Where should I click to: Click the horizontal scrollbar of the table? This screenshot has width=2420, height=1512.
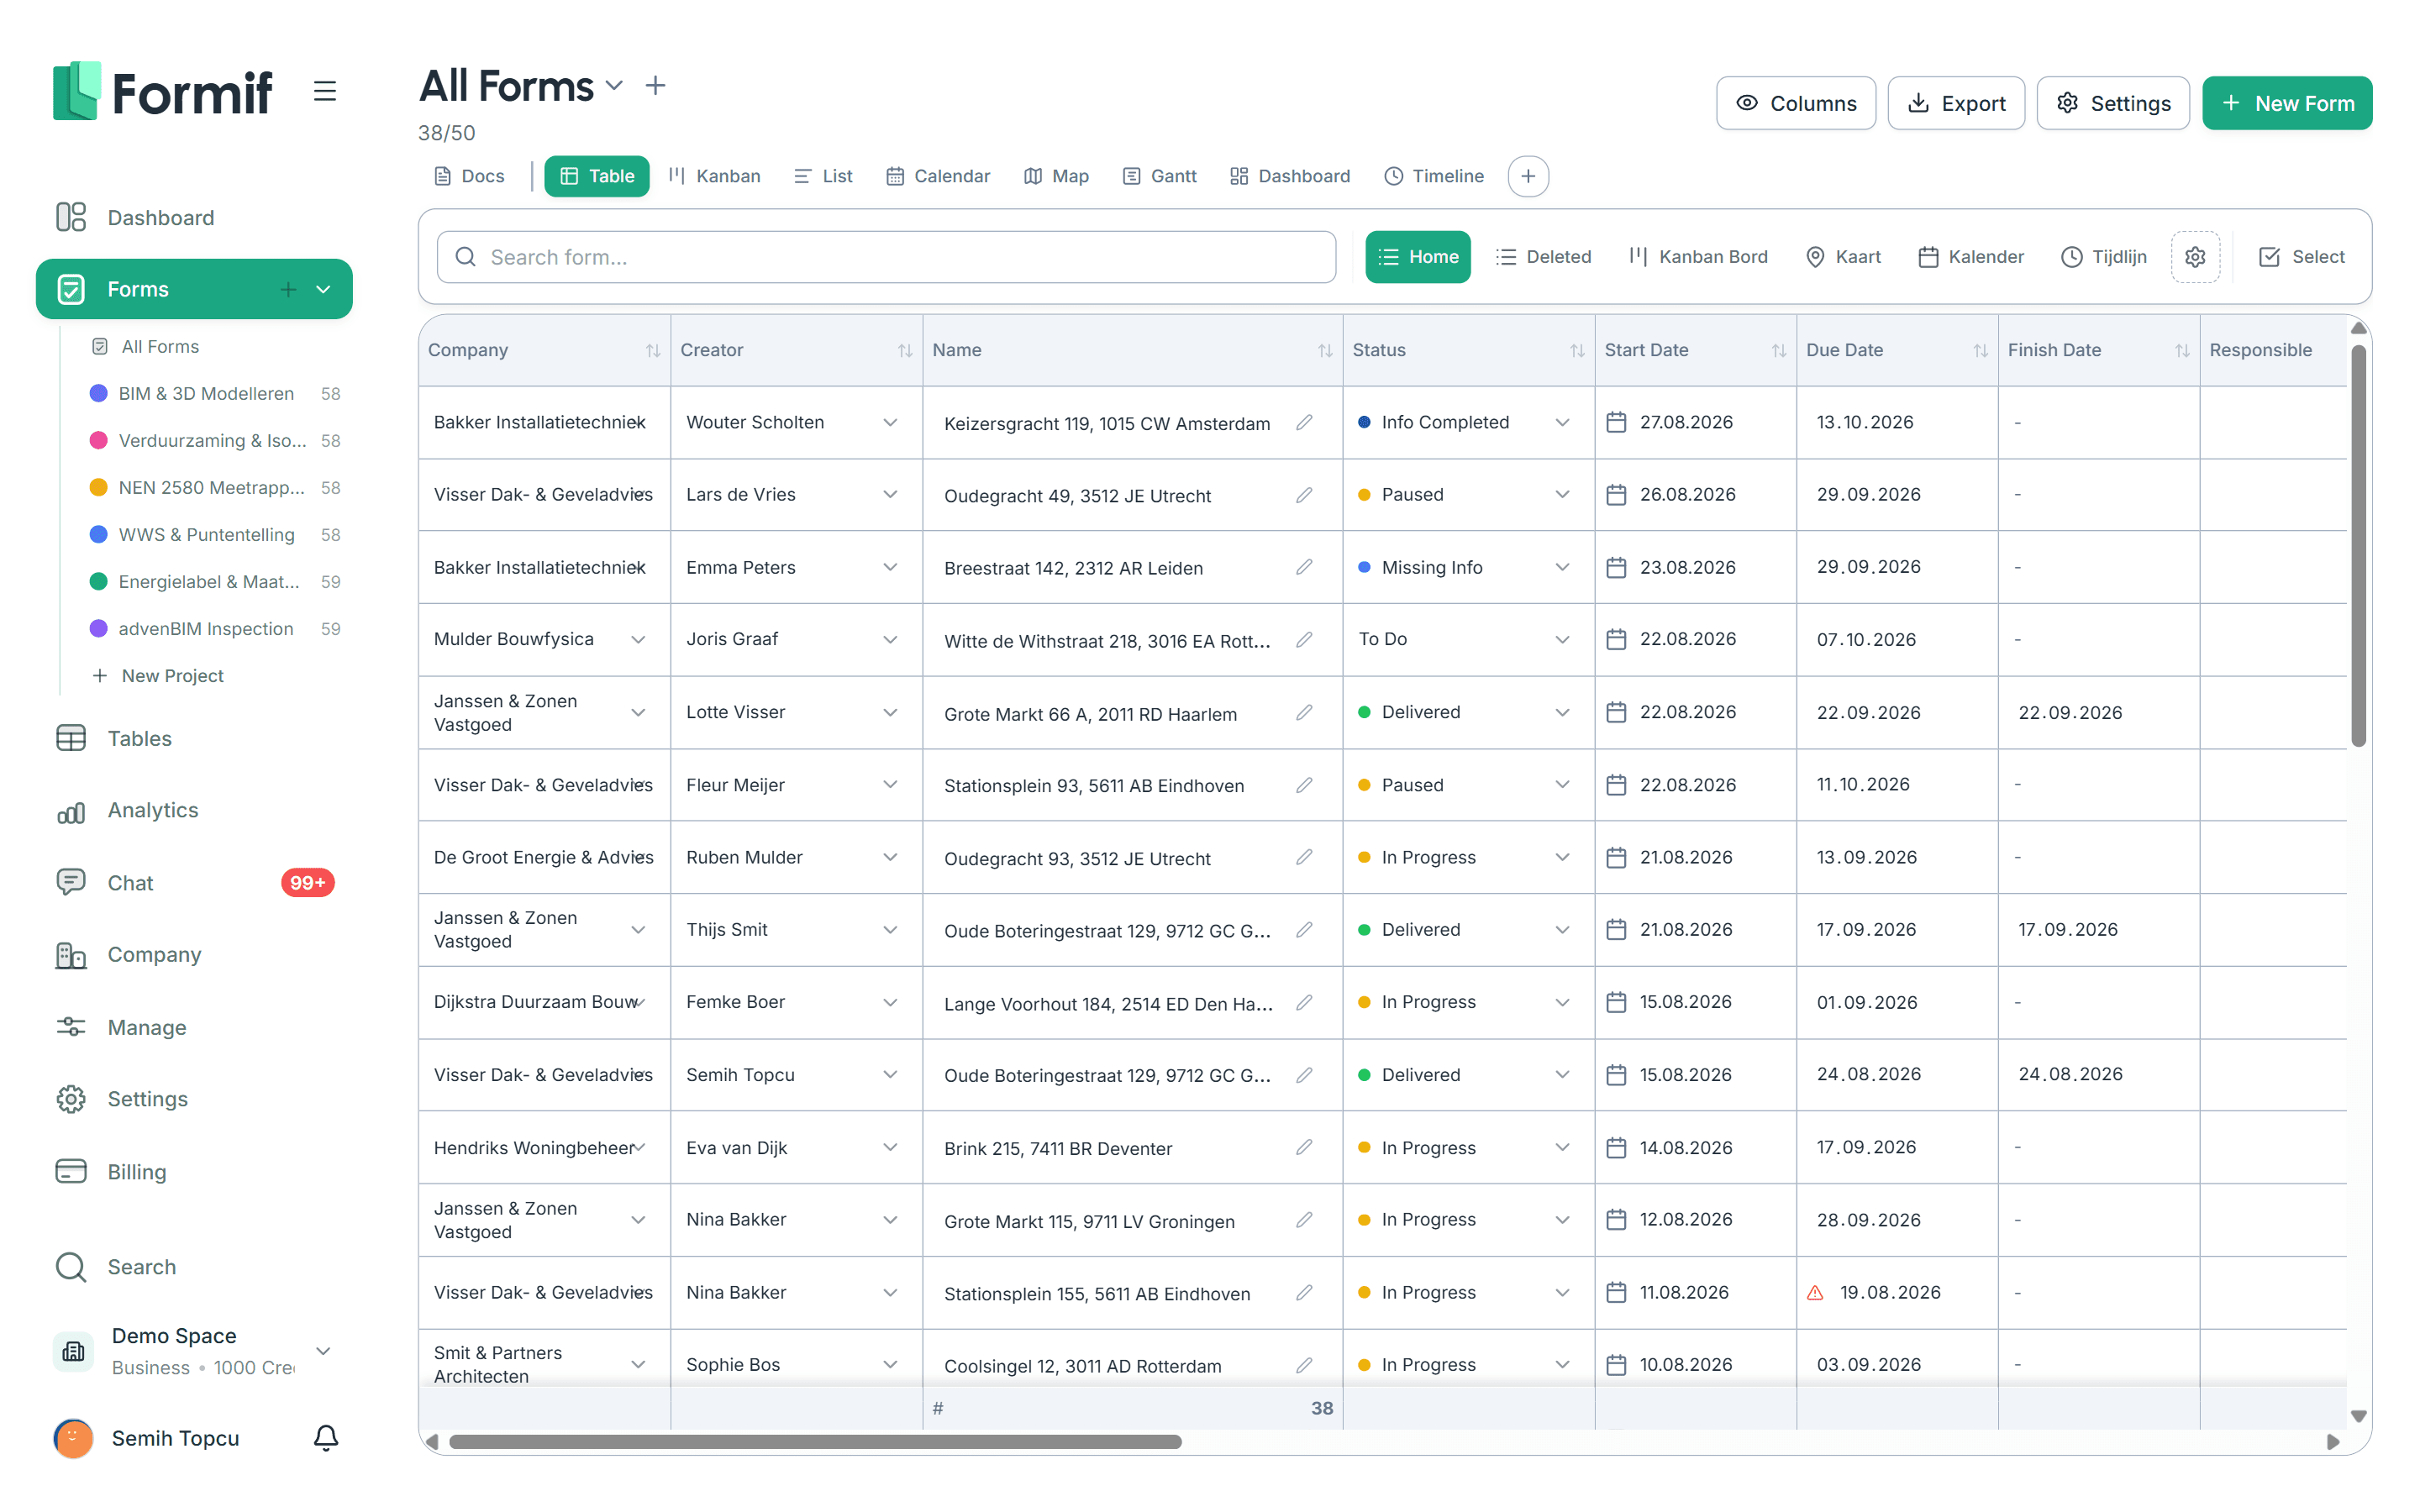pyautogui.click(x=815, y=1441)
